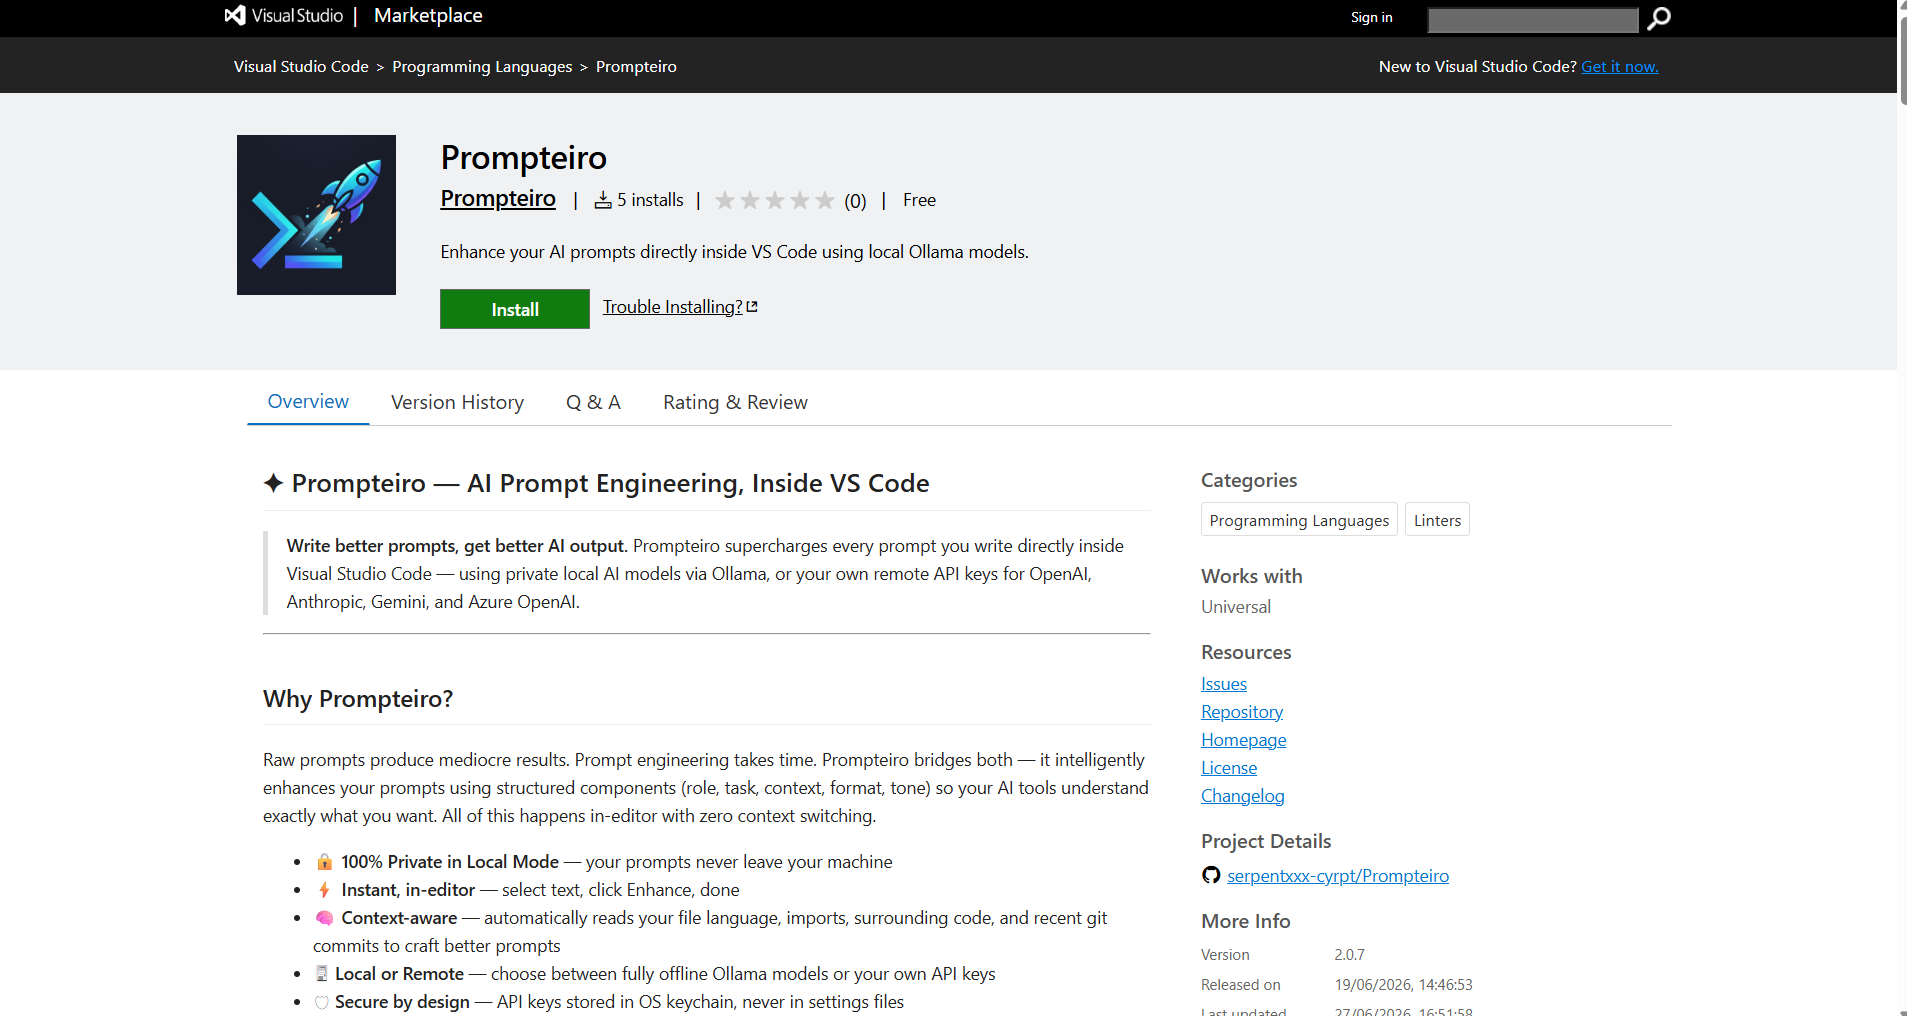Switch to the Version History tab
This screenshot has width=1907, height=1016.
pos(457,402)
